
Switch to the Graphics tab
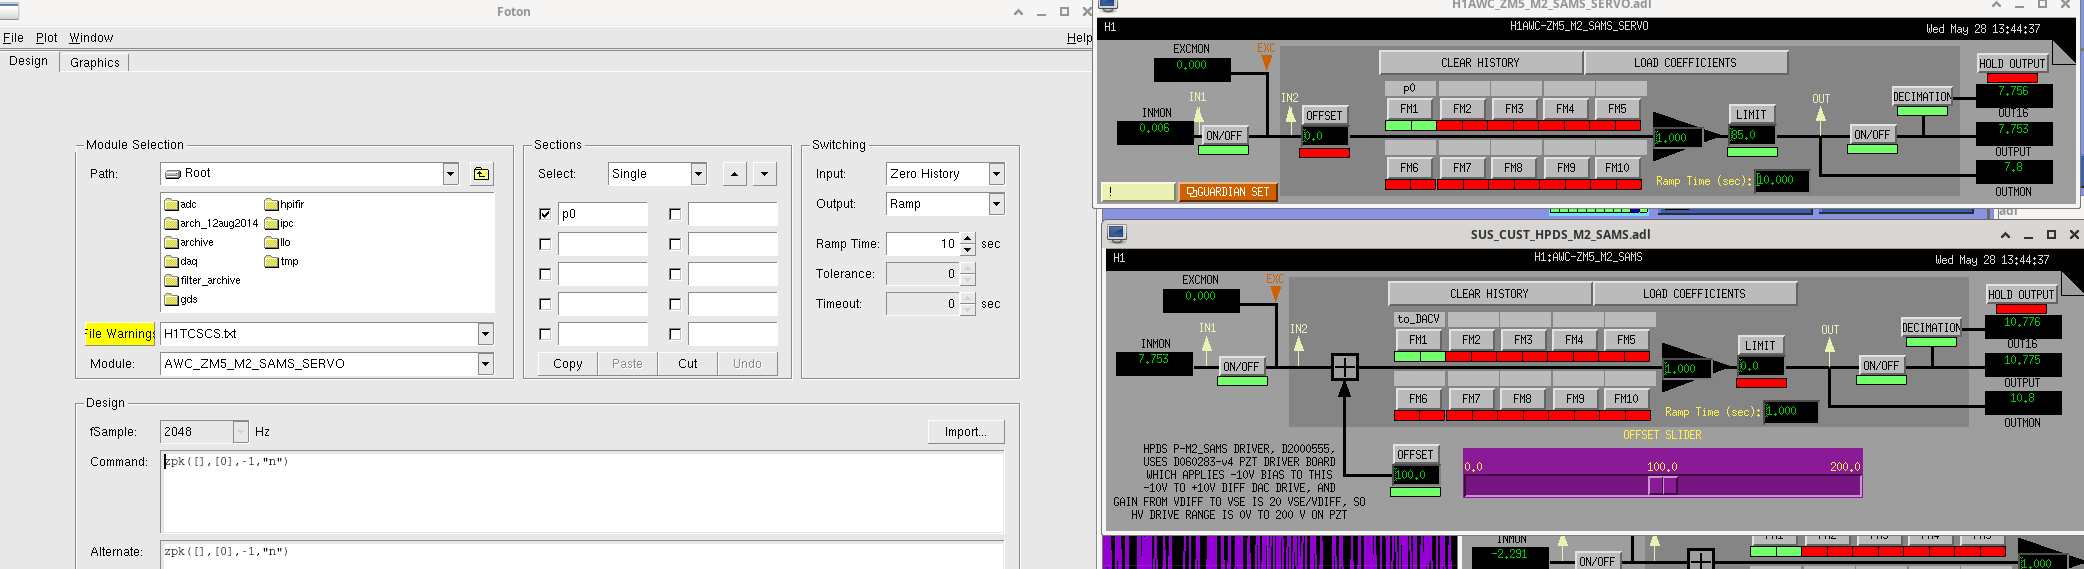95,62
